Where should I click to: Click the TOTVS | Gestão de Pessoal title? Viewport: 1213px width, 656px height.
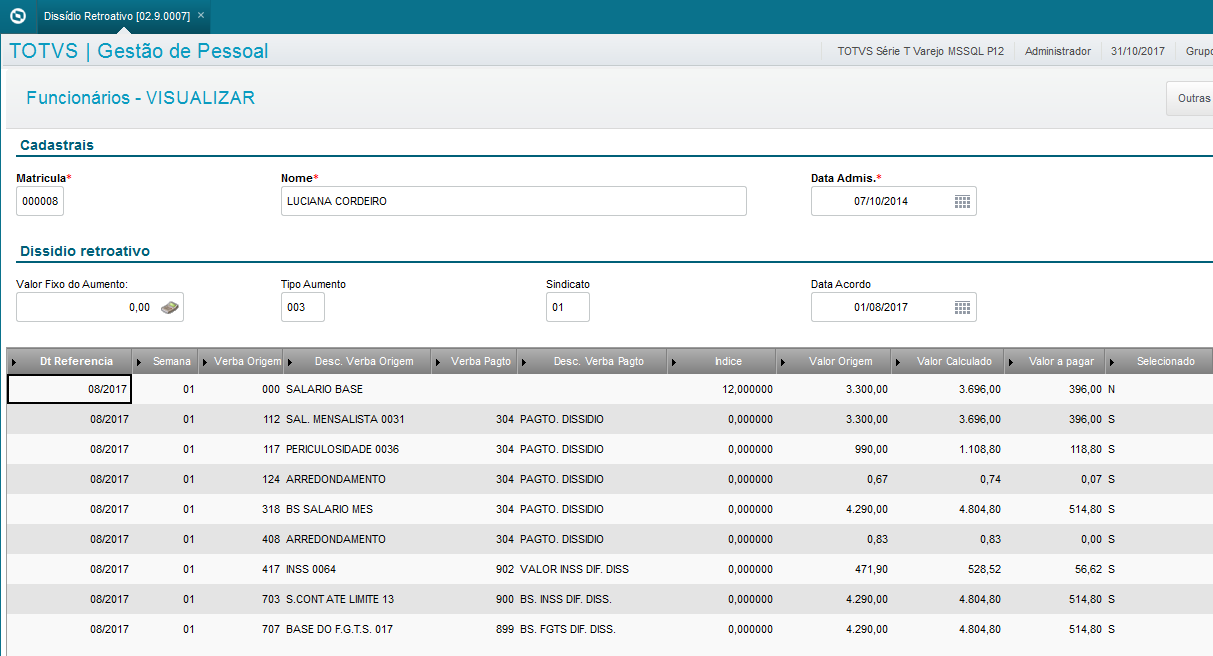(x=139, y=51)
